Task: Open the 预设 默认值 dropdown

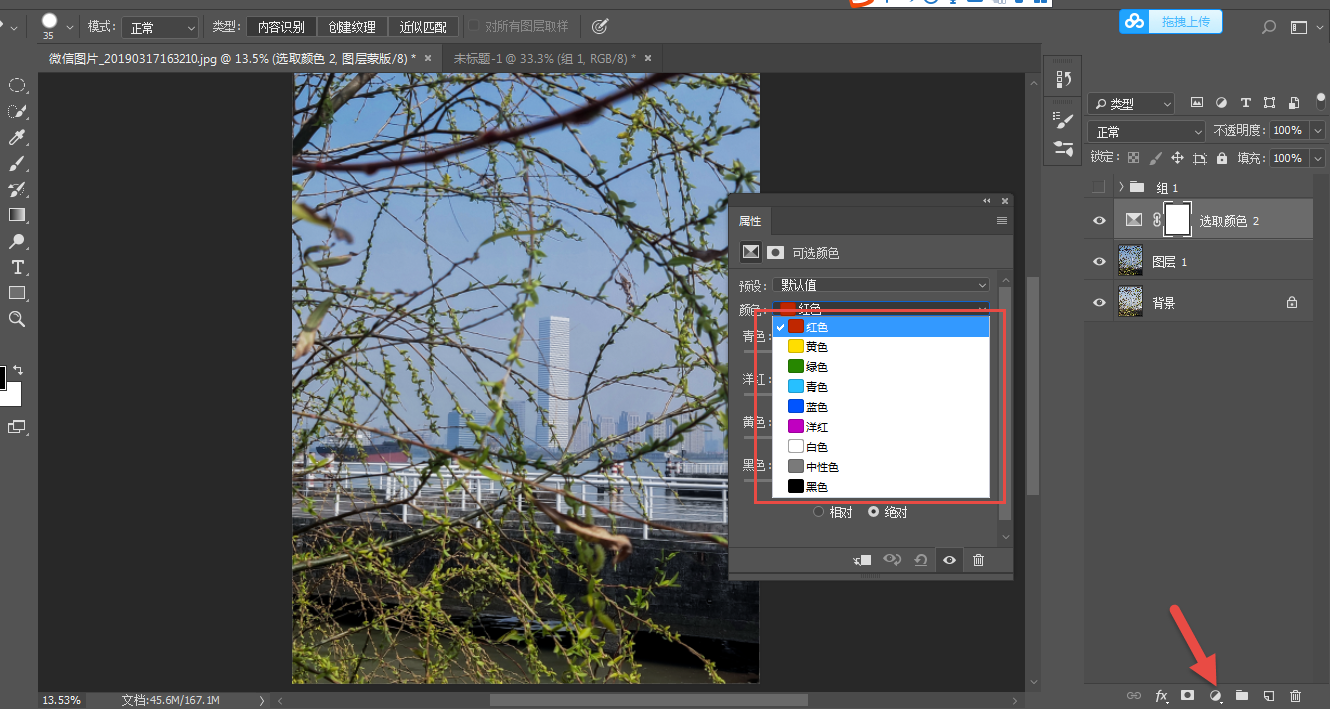Action: tap(882, 286)
